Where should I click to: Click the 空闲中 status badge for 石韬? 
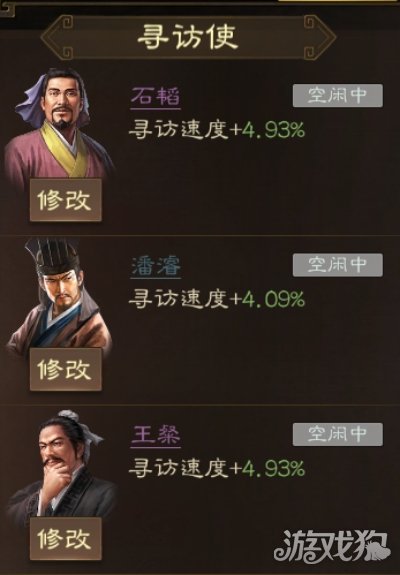(x=338, y=96)
